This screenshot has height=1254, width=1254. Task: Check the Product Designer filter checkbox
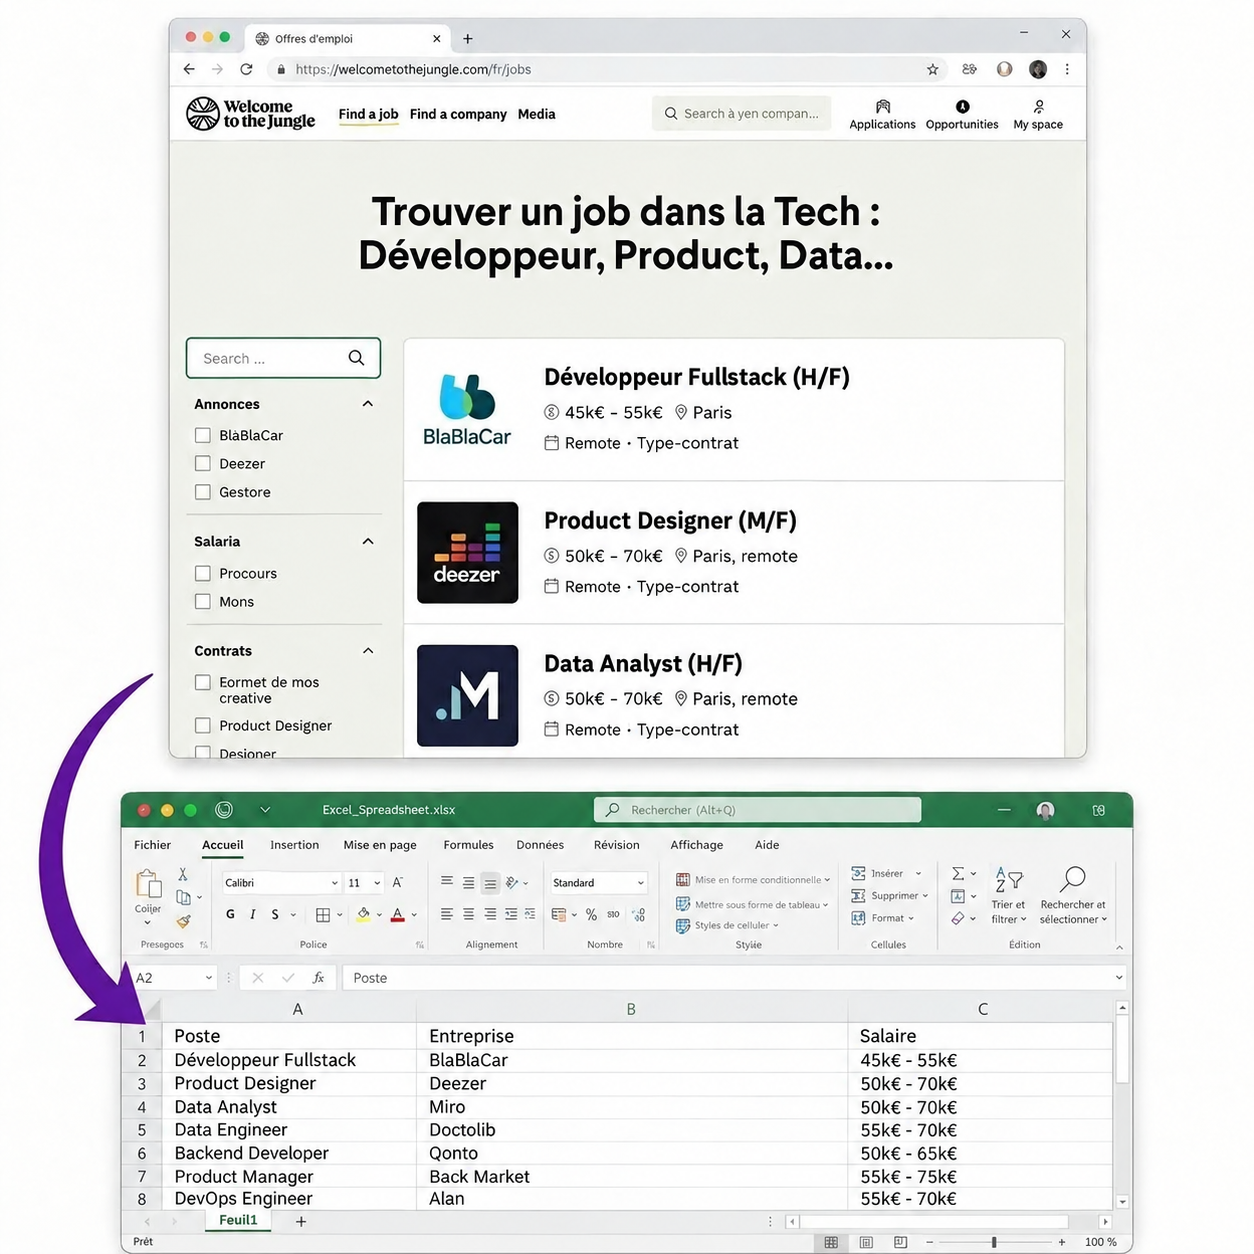pos(203,725)
